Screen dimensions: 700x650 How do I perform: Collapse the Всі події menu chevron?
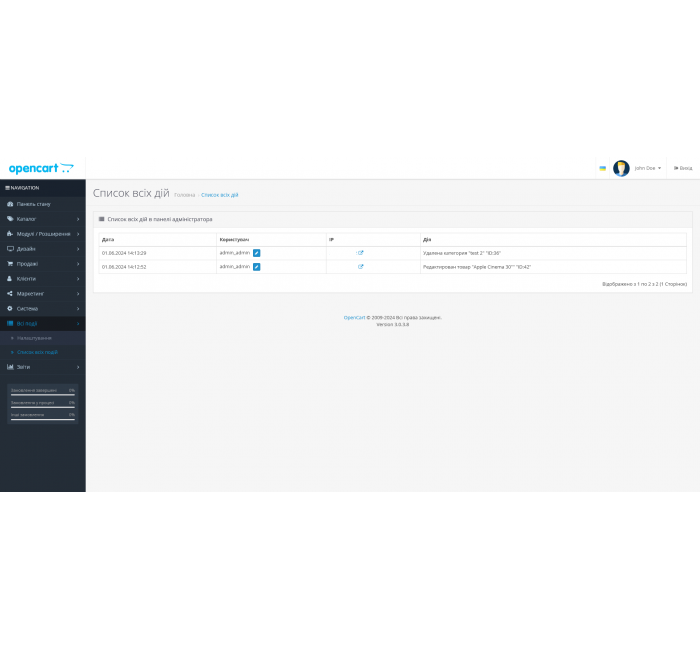tap(78, 324)
